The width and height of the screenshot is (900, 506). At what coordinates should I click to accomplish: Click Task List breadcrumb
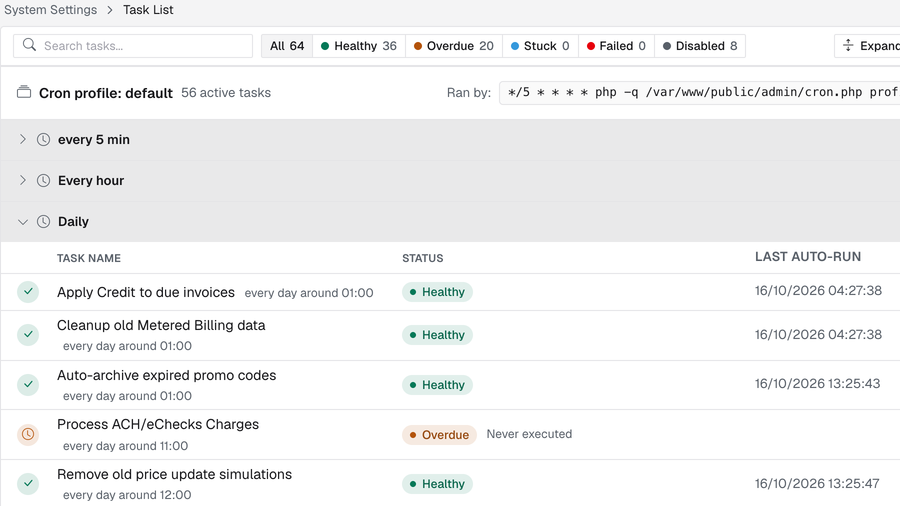point(148,10)
